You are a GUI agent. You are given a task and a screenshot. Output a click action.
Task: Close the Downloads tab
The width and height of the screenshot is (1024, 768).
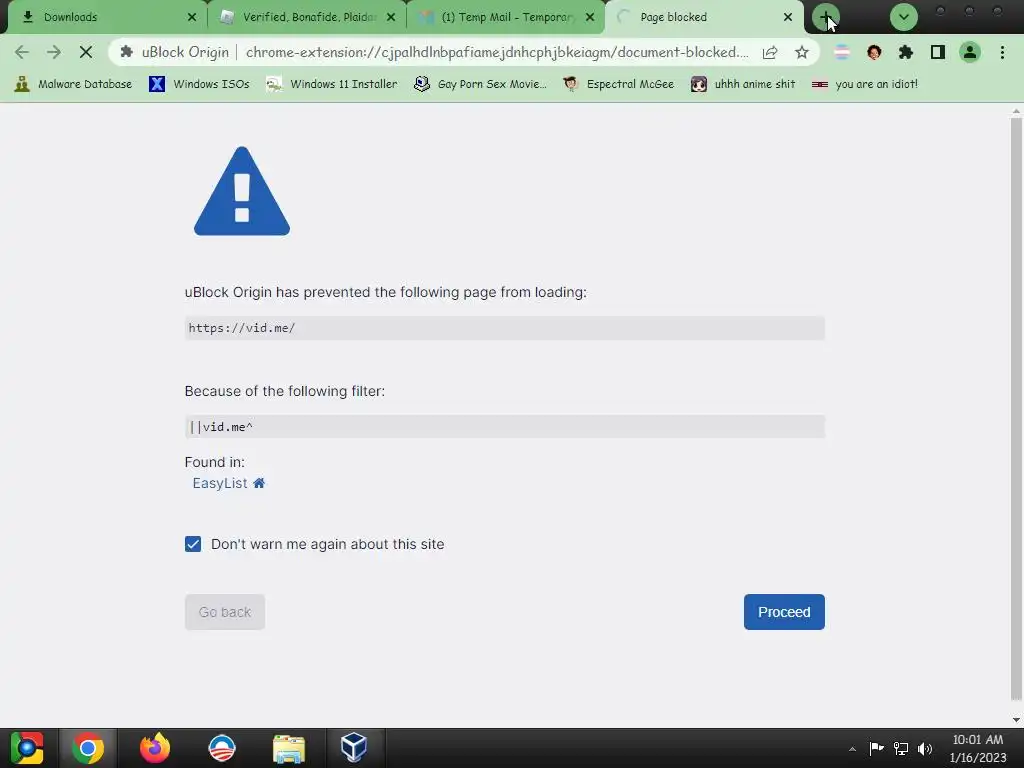tap(191, 17)
